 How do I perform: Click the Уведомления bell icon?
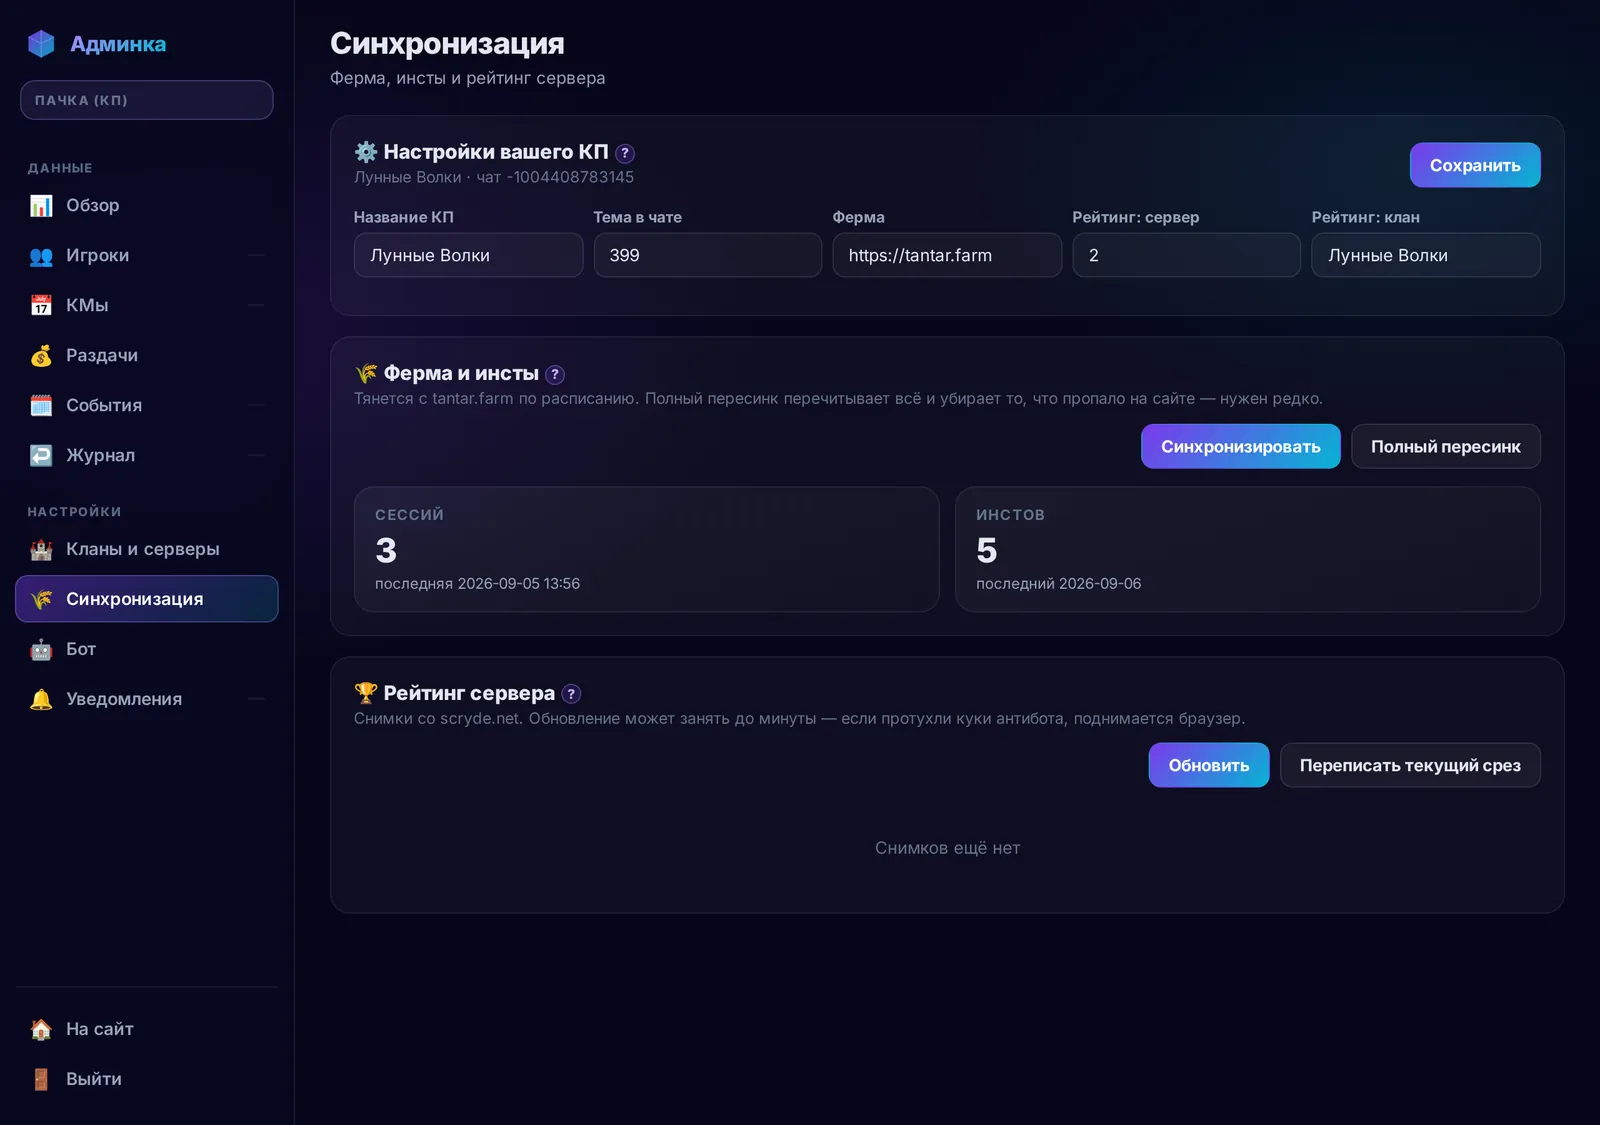(41, 700)
